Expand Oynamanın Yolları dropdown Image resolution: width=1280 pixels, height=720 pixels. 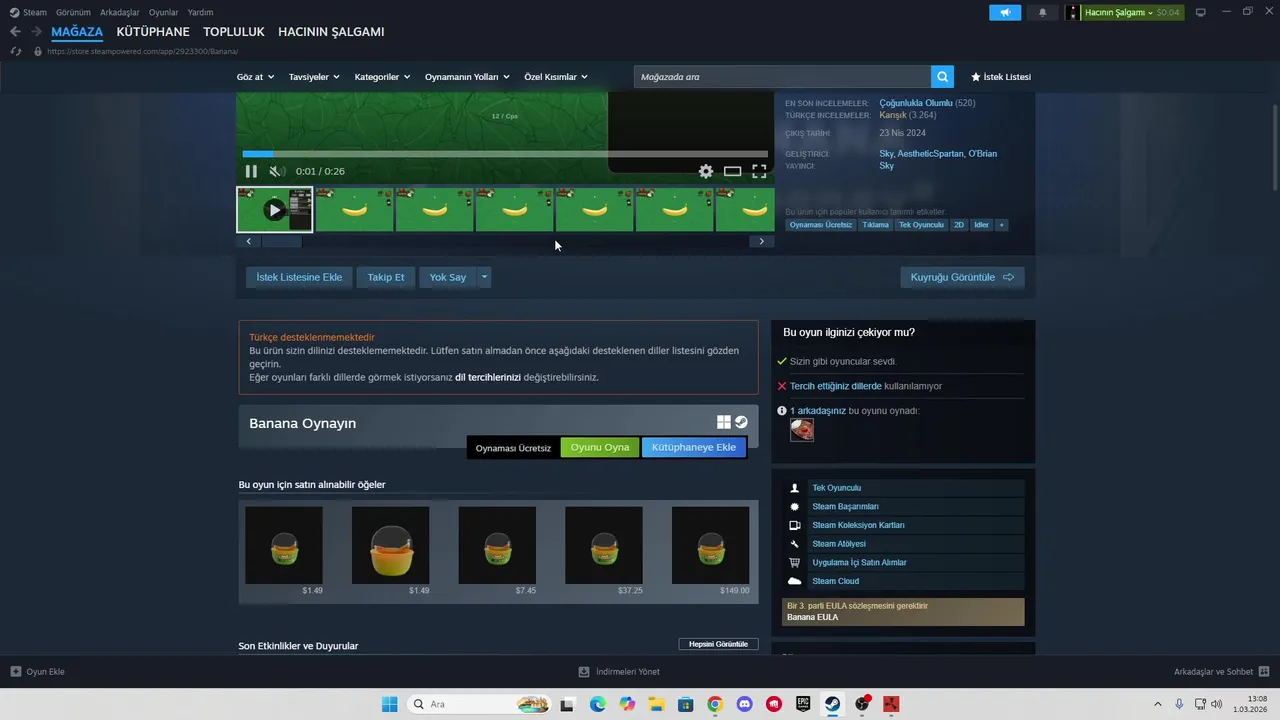[x=467, y=77]
